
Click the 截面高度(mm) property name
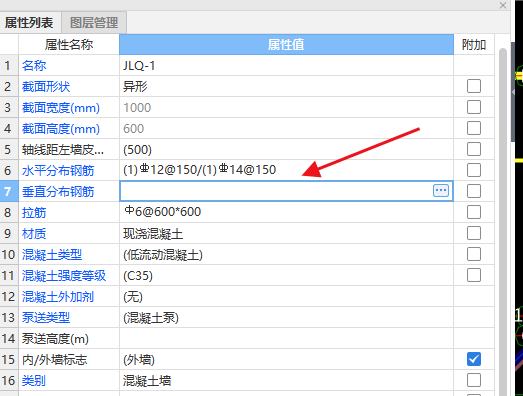[61, 129]
